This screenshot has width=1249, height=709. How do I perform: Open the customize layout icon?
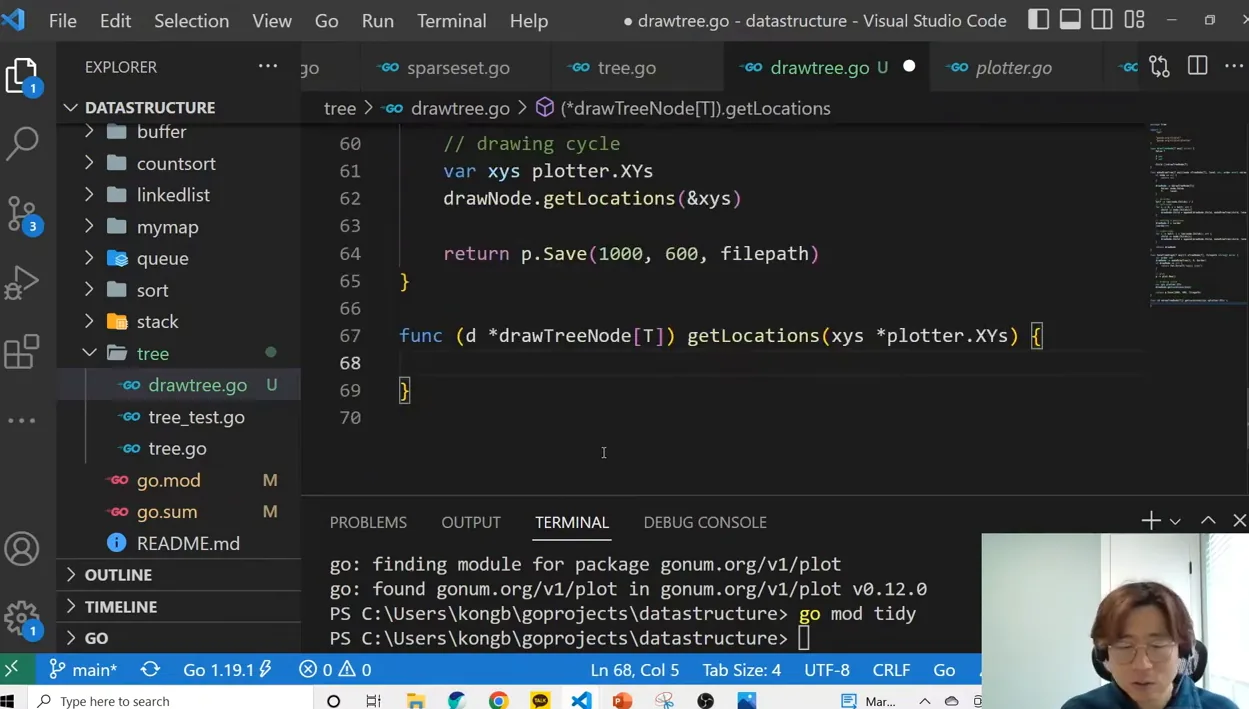(1134, 20)
